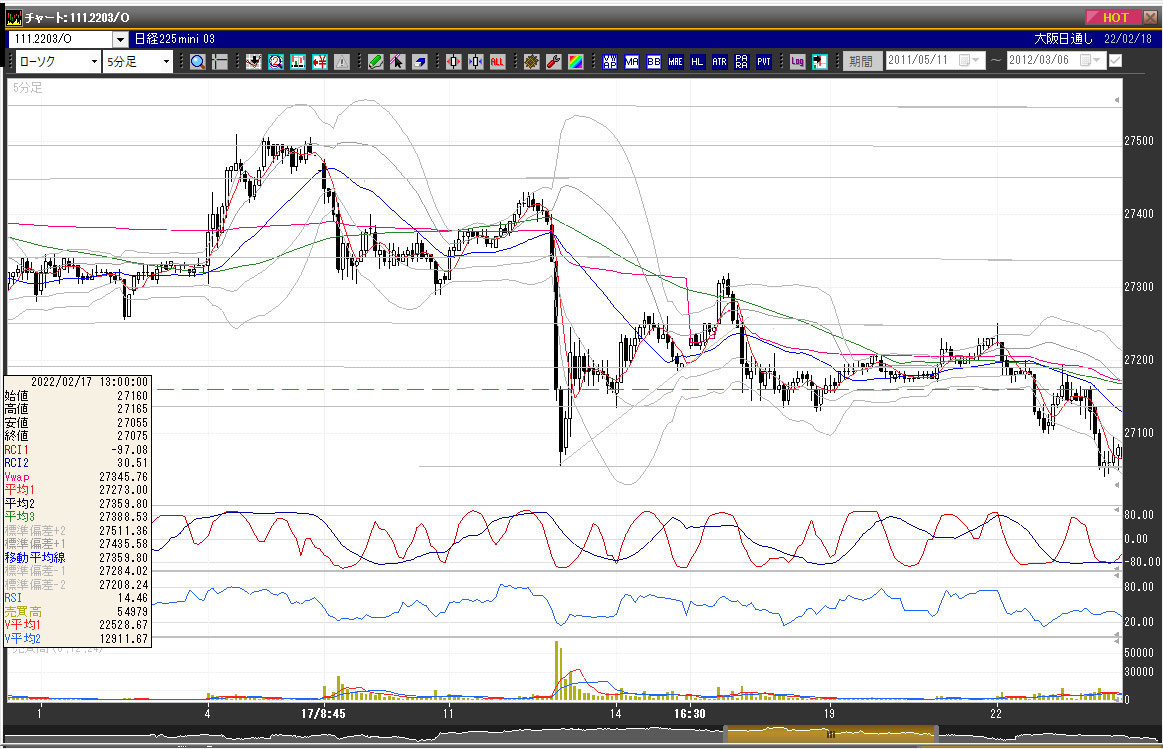Open the gear chip settings icon

(532, 62)
